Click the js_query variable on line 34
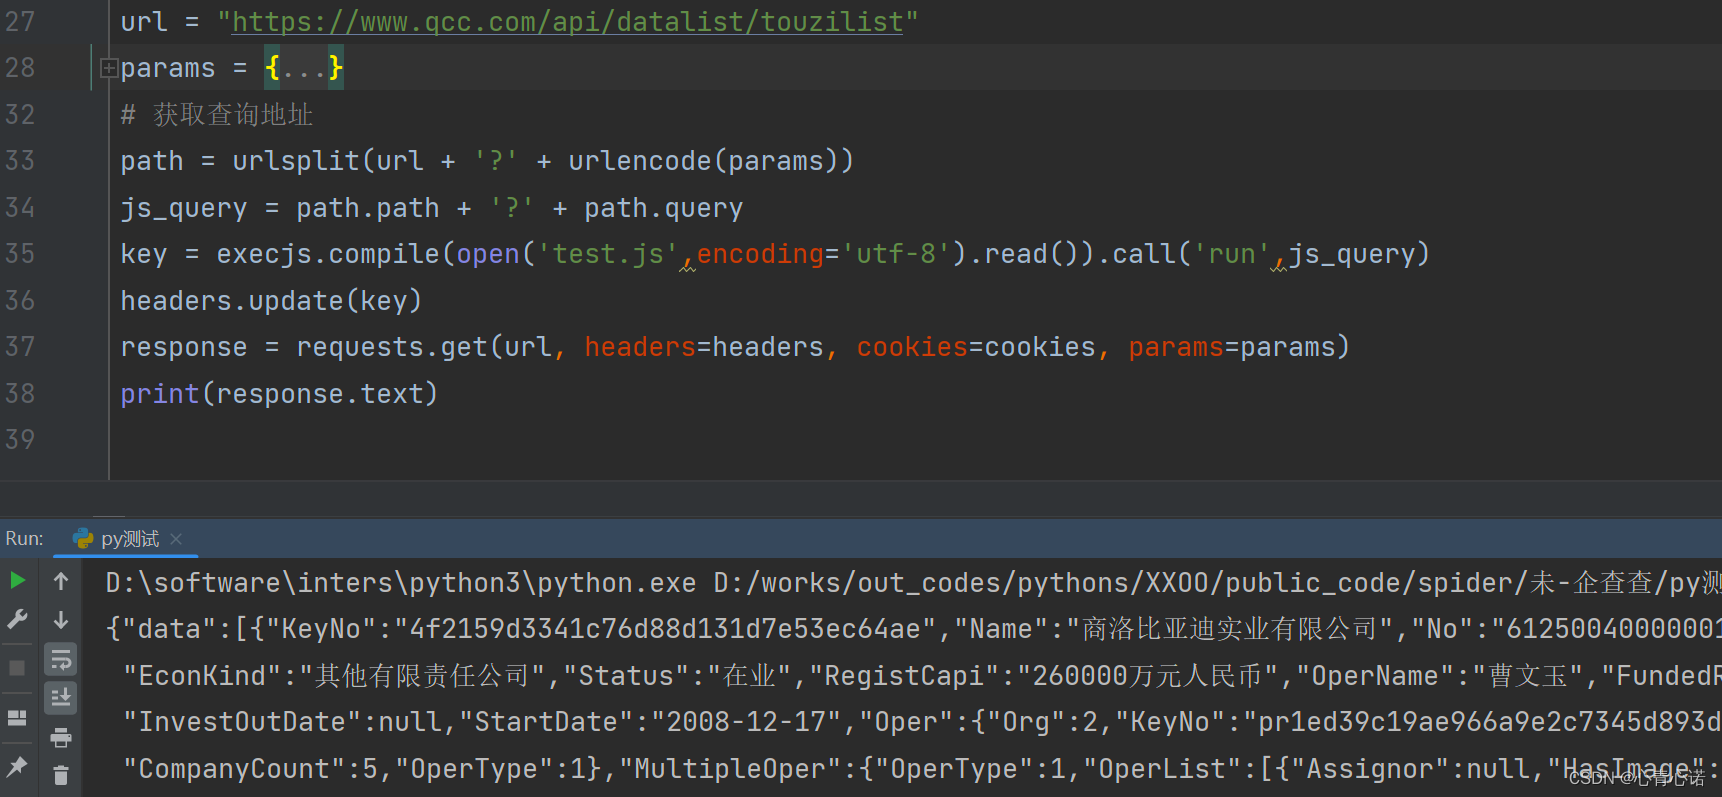 [184, 208]
